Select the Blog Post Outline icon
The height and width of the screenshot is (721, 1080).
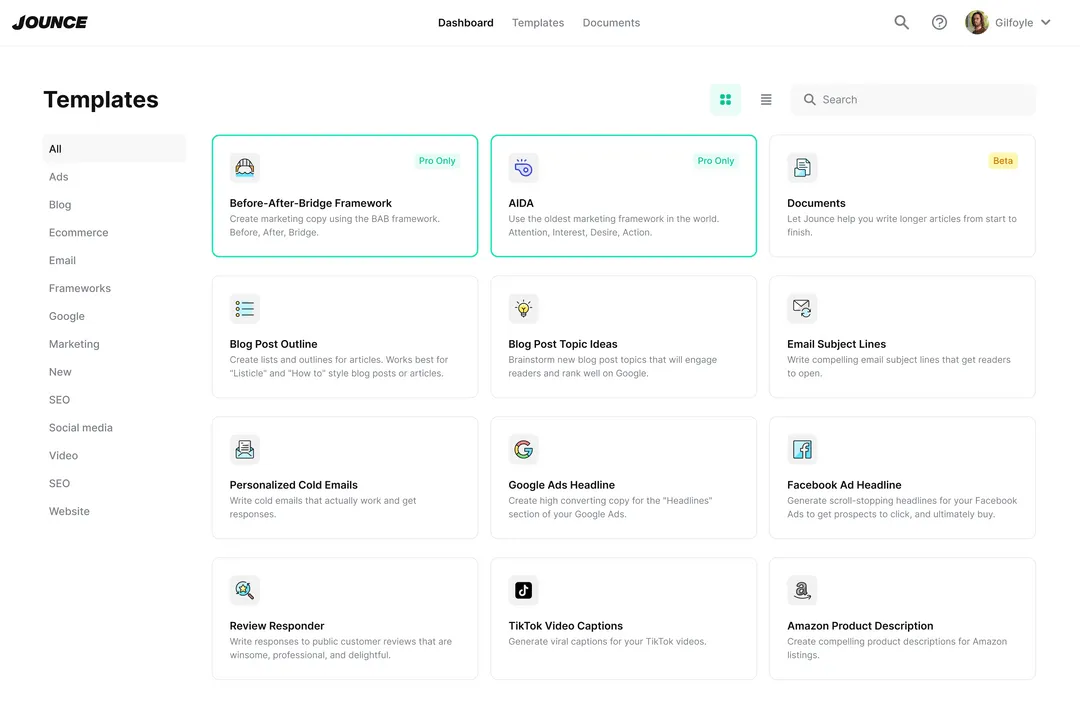(245, 308)
